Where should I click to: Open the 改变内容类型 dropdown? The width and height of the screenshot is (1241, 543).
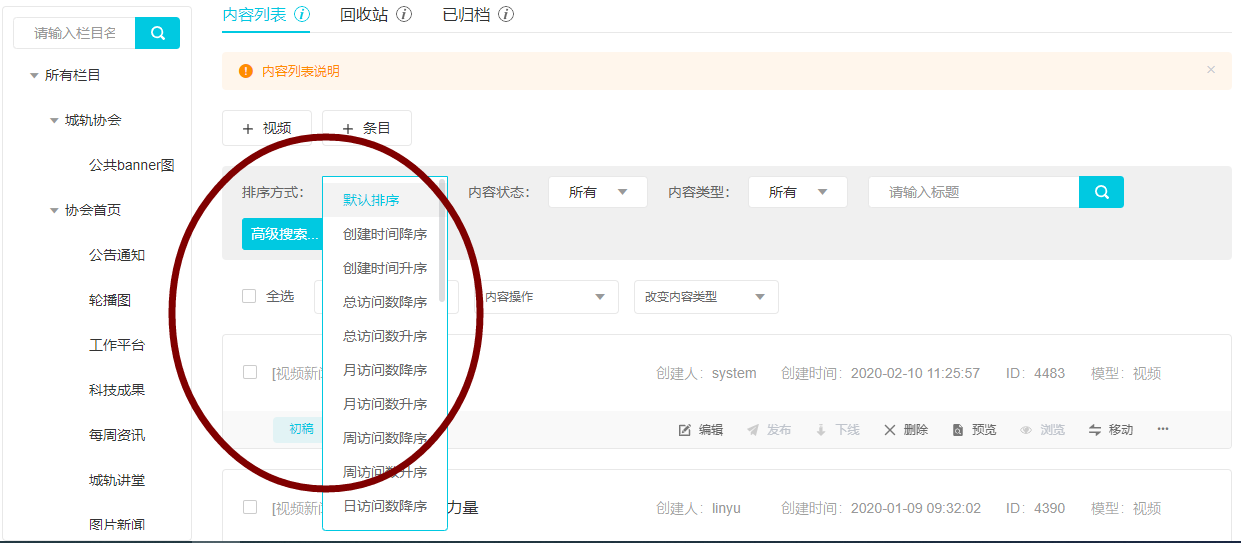(x=706, y=297)
